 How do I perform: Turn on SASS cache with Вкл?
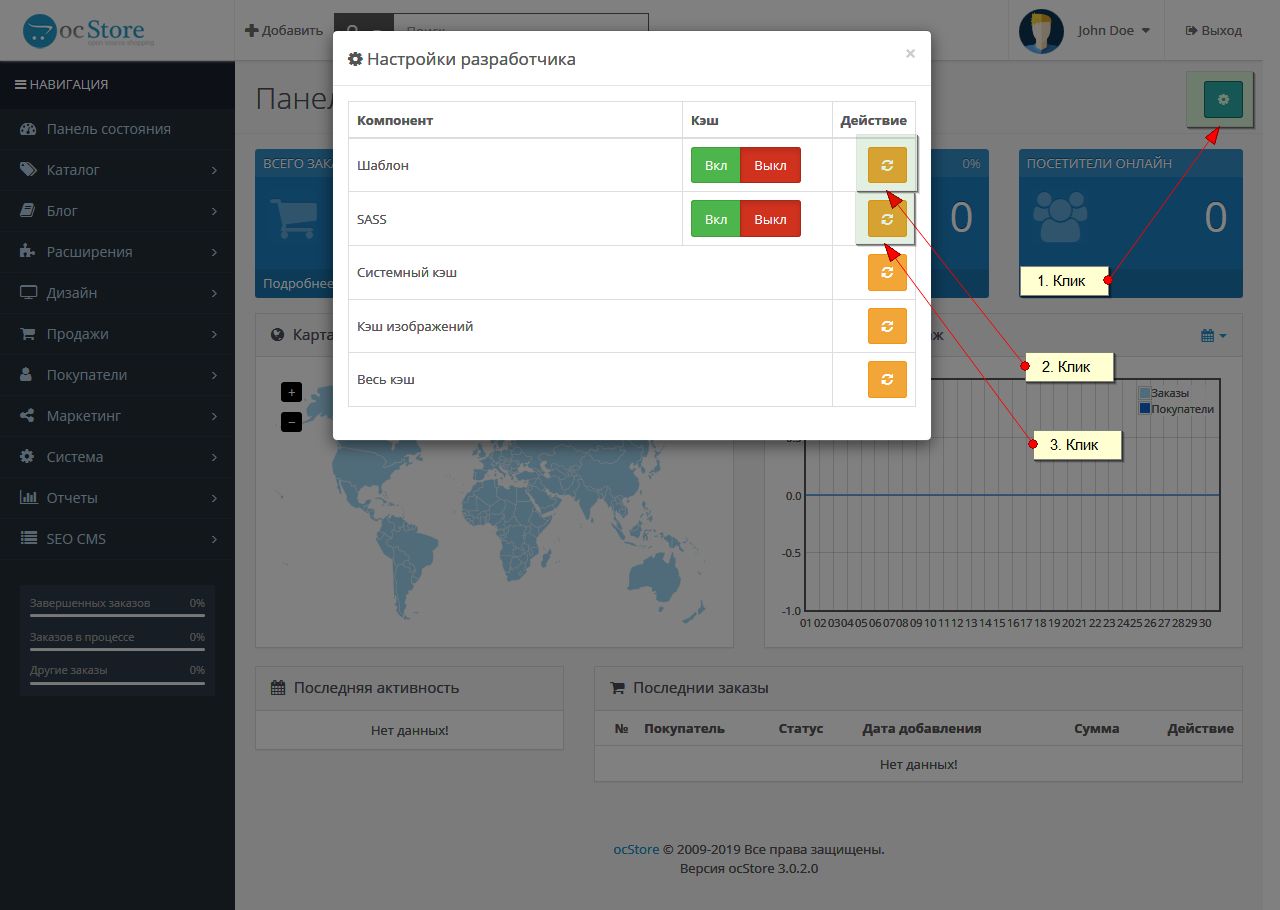tap(716, 219)
